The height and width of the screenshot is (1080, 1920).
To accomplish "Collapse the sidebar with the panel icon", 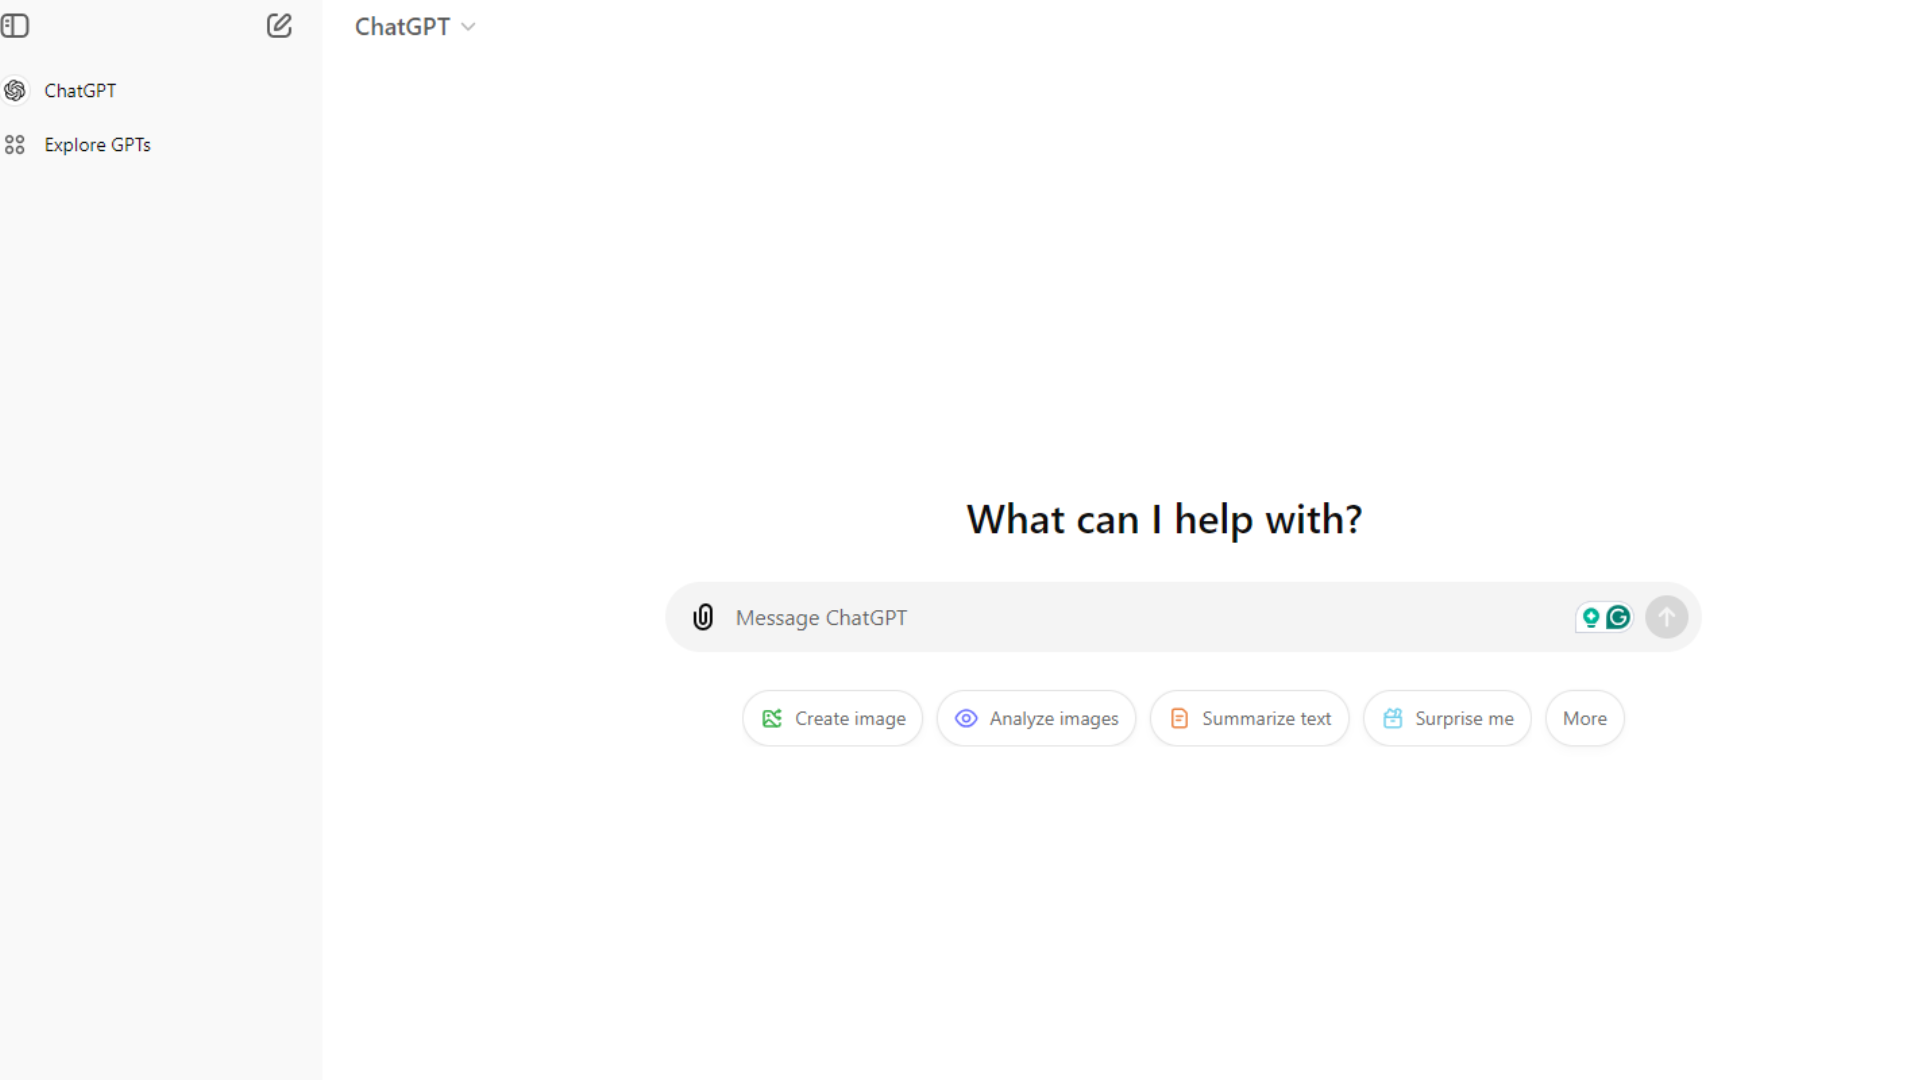I will click(x=15, y=26).
